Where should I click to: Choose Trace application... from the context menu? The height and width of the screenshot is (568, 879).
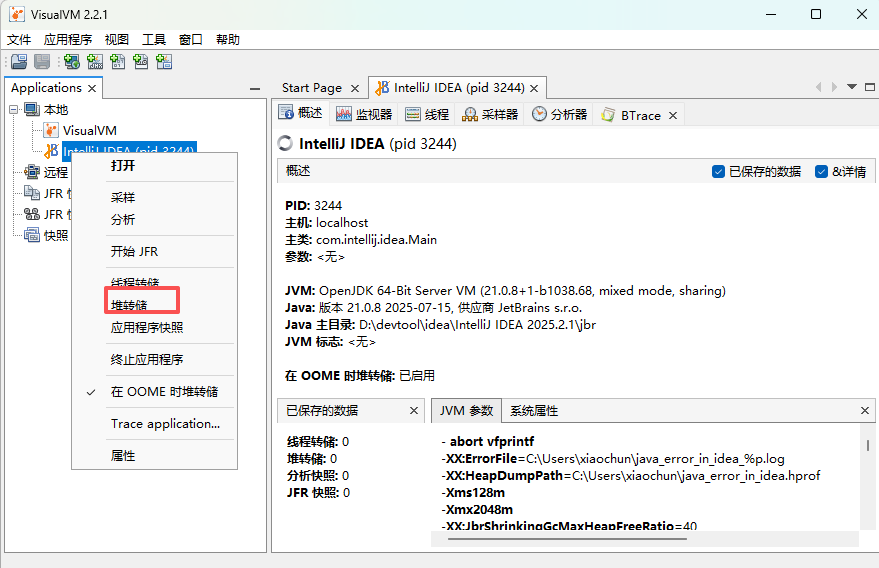point(154,423)
